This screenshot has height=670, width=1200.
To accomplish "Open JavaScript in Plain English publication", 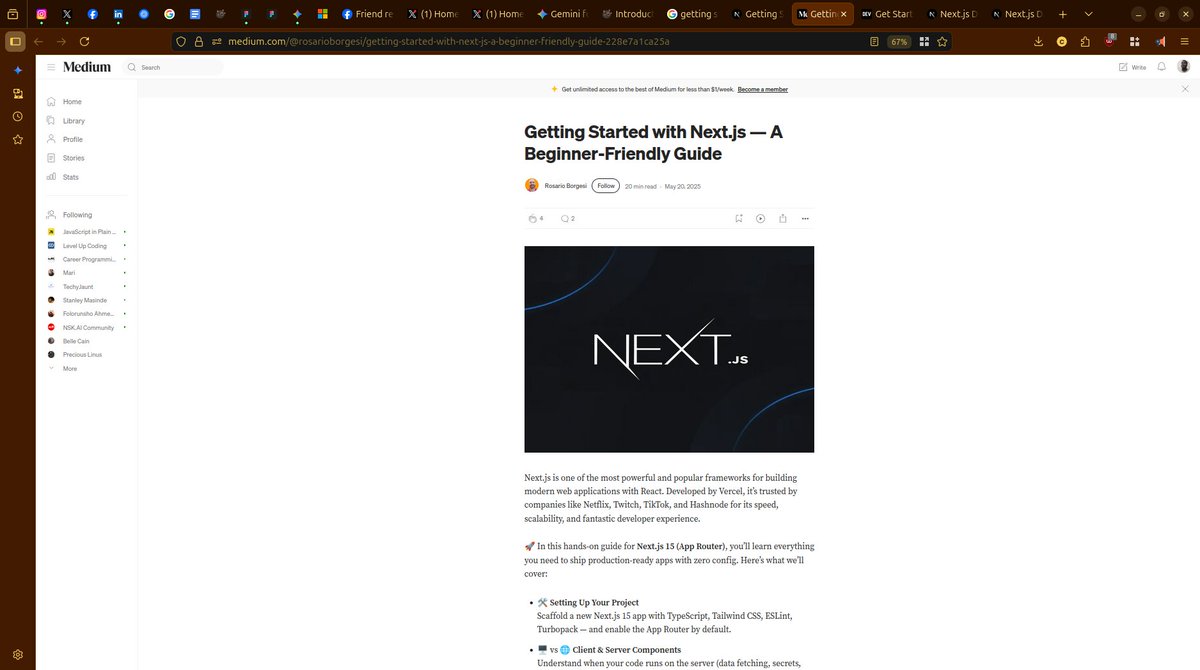I will [x=87, y=231].
